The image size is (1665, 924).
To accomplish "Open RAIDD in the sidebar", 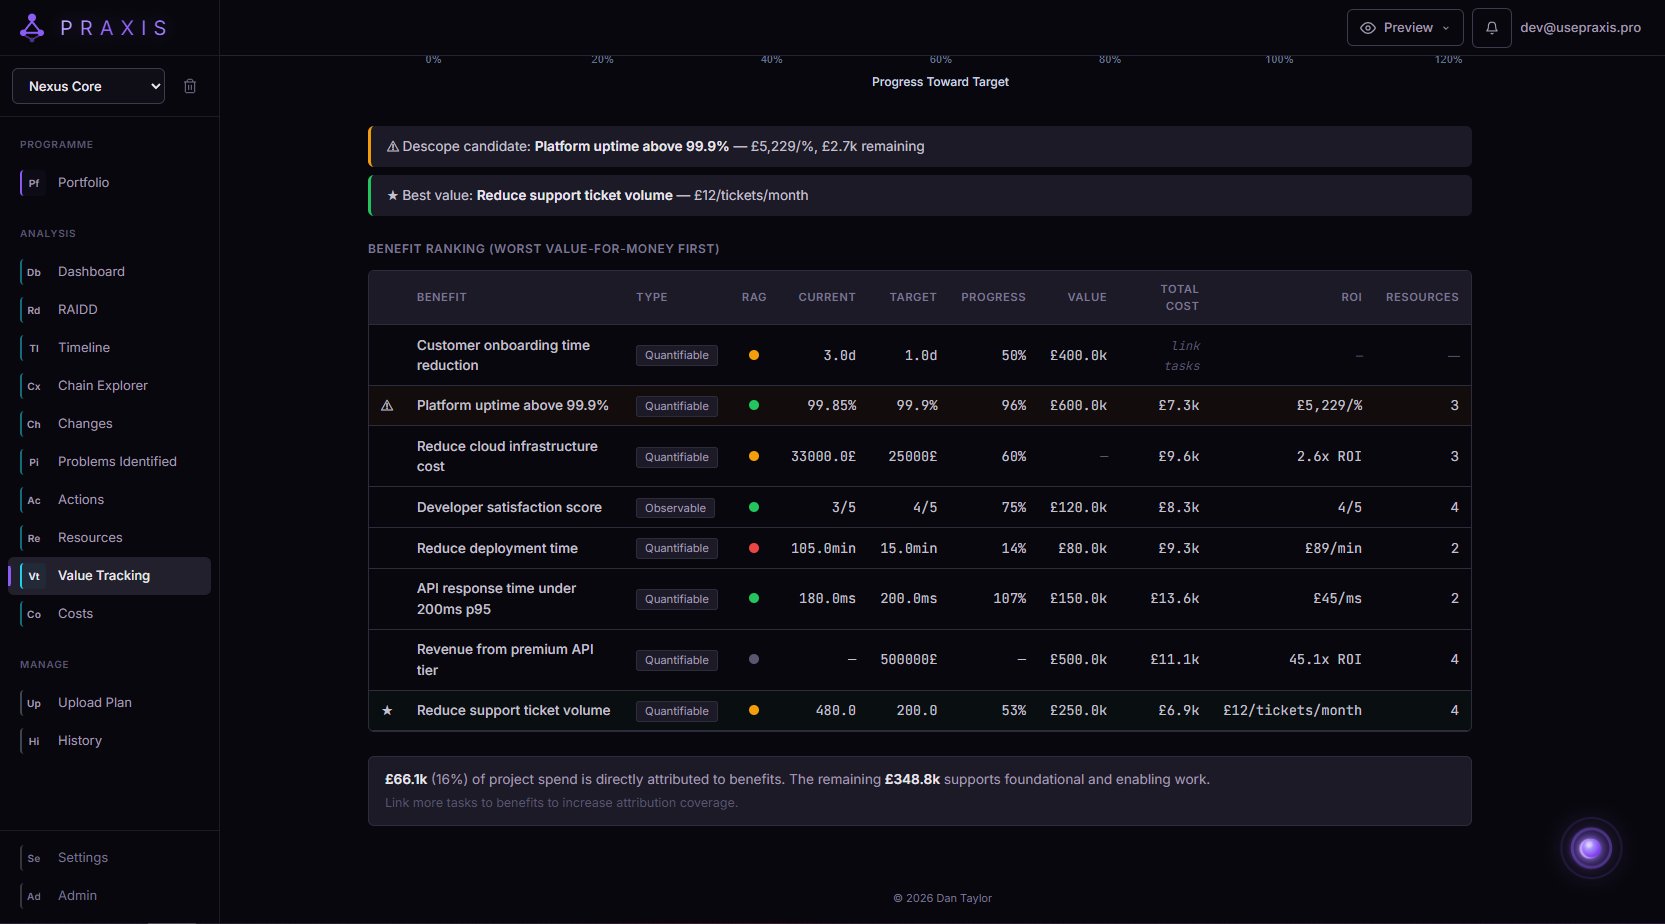I will point(77,310).
